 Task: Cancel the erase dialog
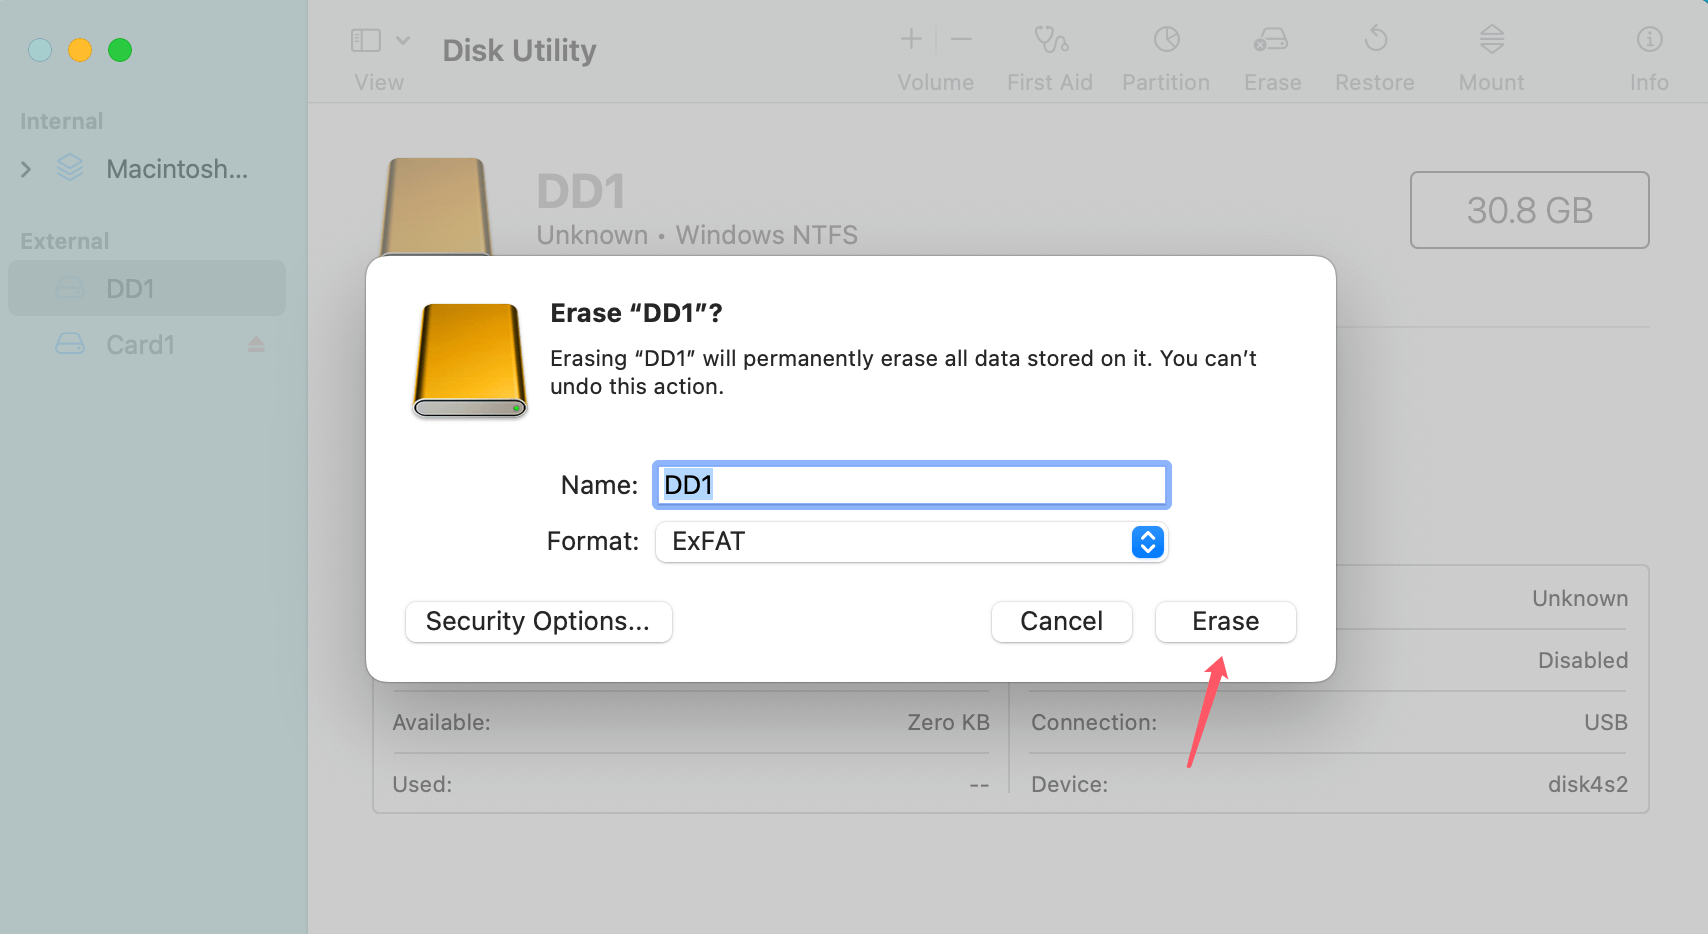tap(1061, 621)
